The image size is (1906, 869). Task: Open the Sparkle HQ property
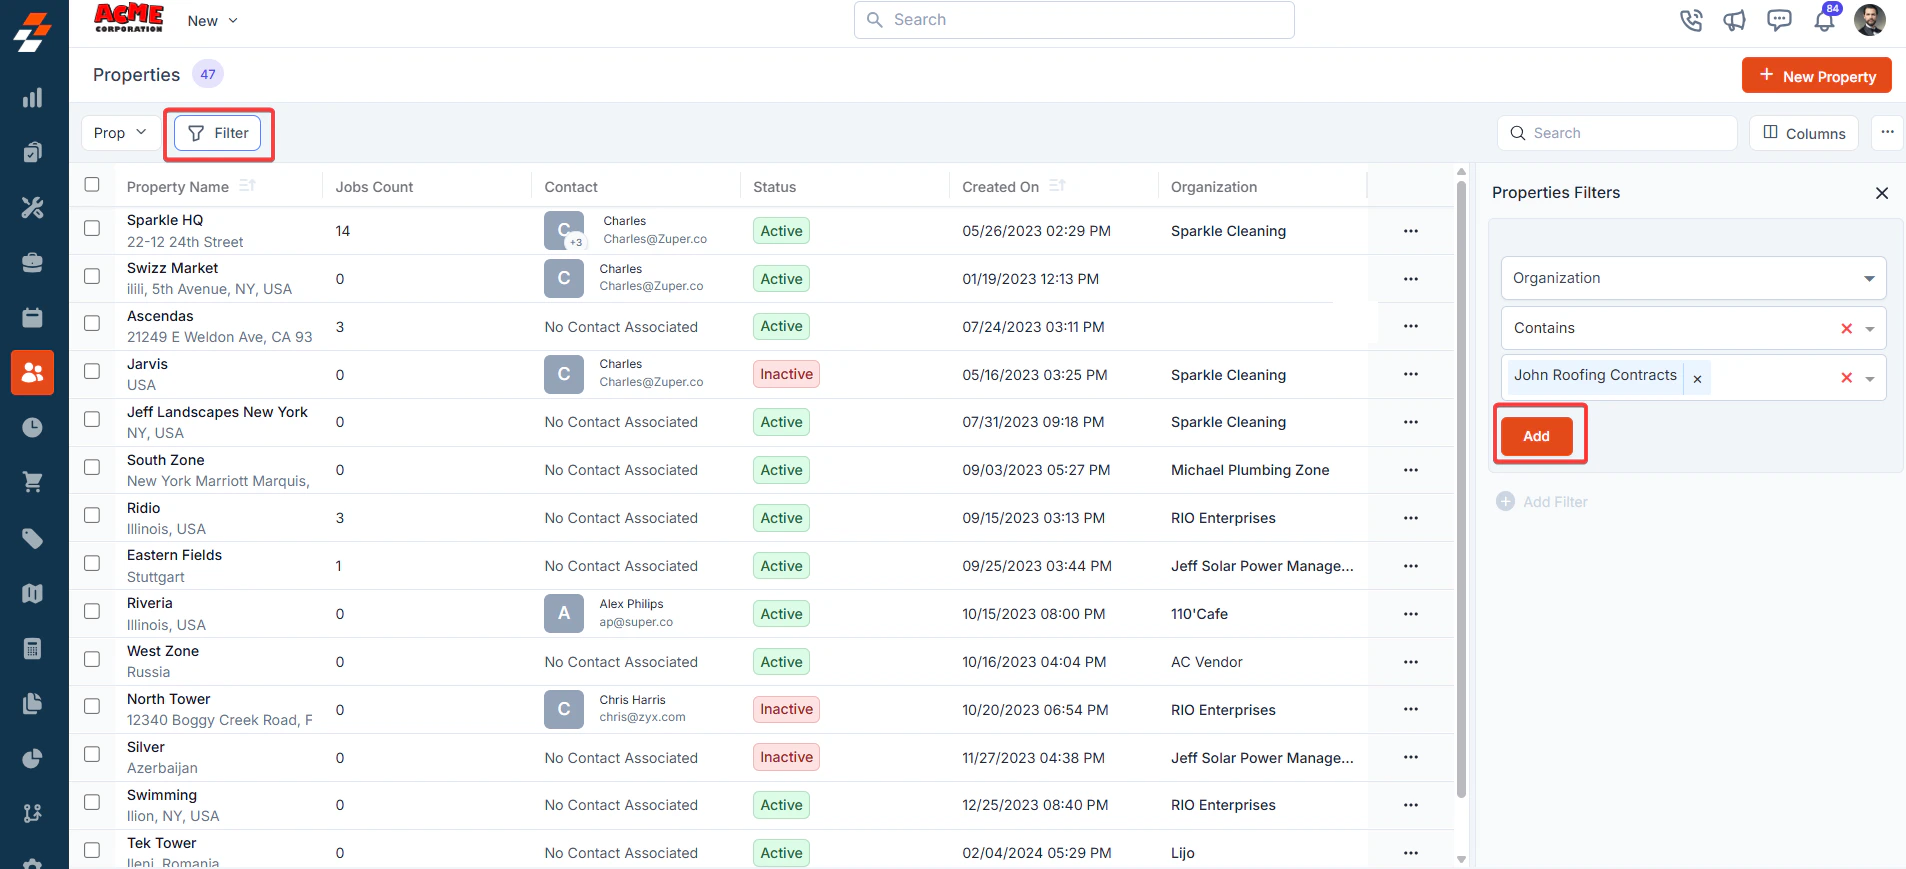165,220
